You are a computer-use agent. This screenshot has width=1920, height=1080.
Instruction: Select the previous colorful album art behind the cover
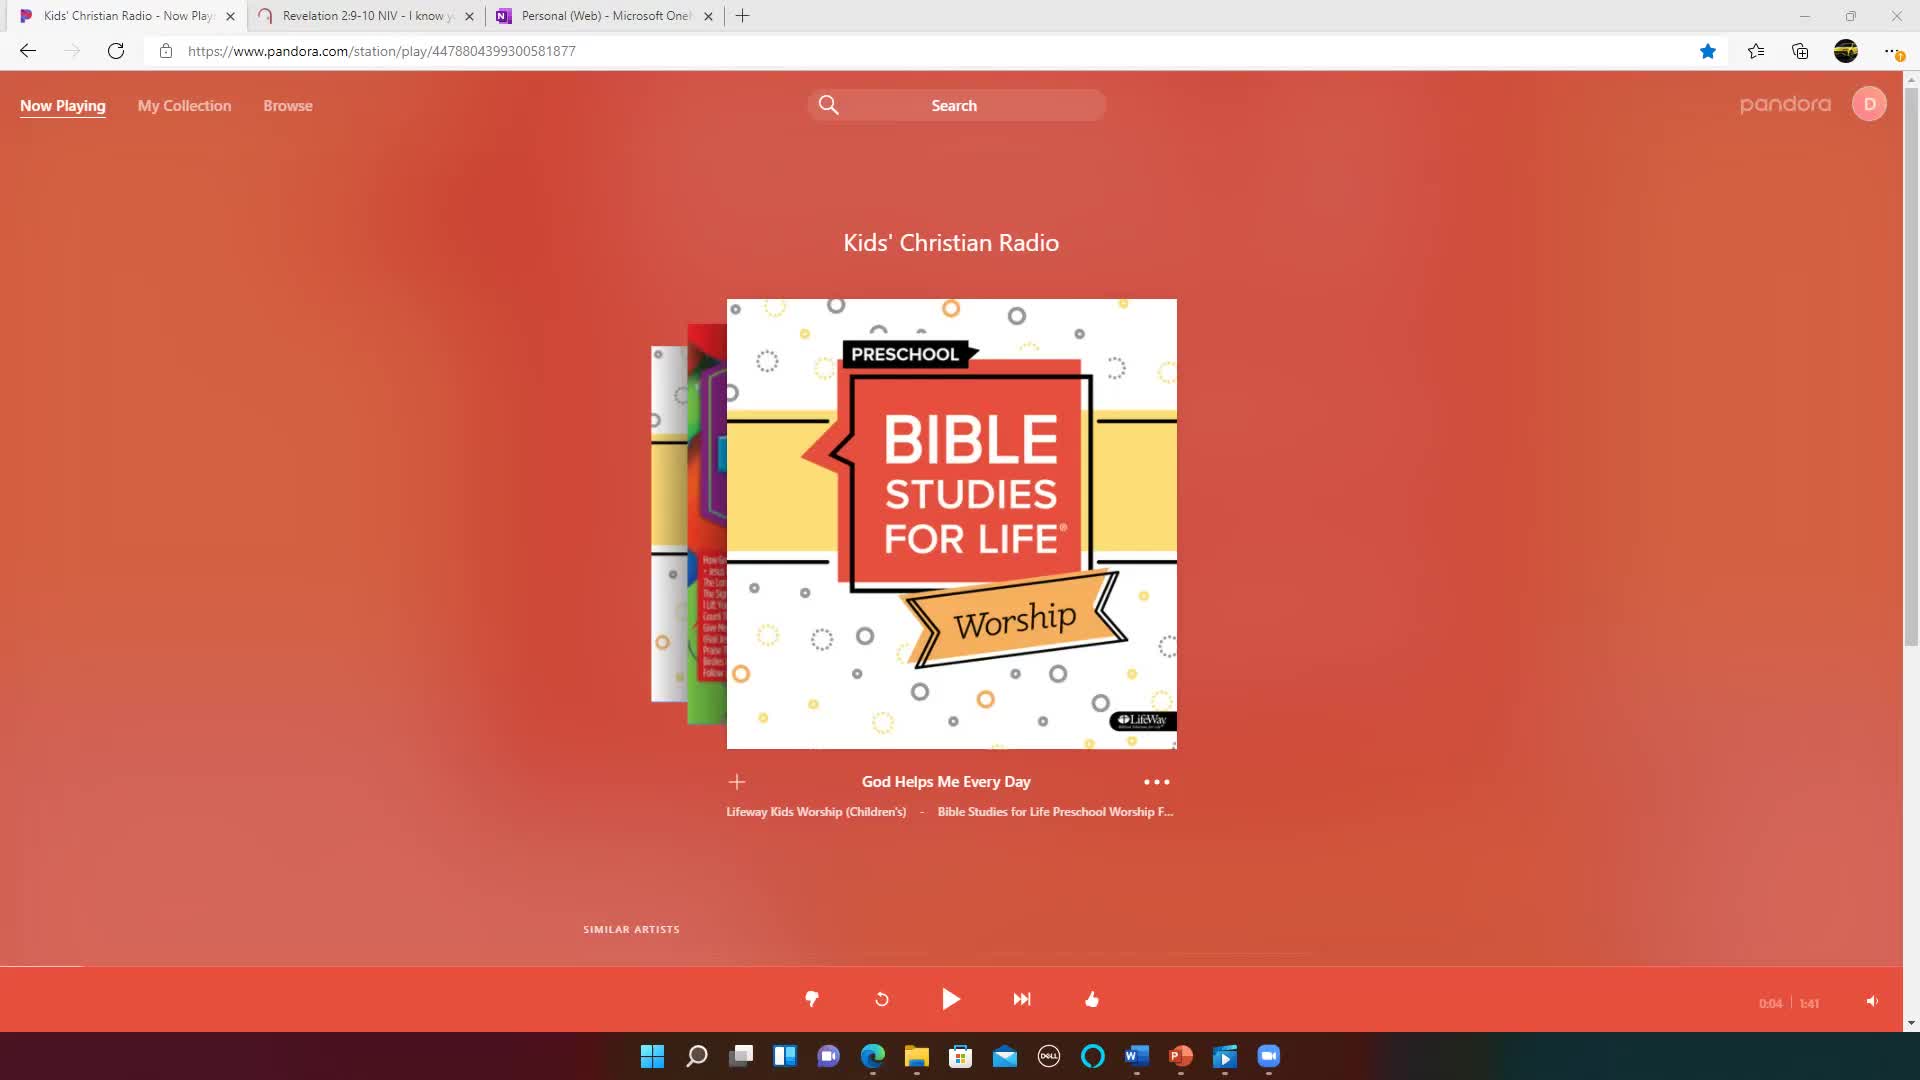tap(706, 524)
